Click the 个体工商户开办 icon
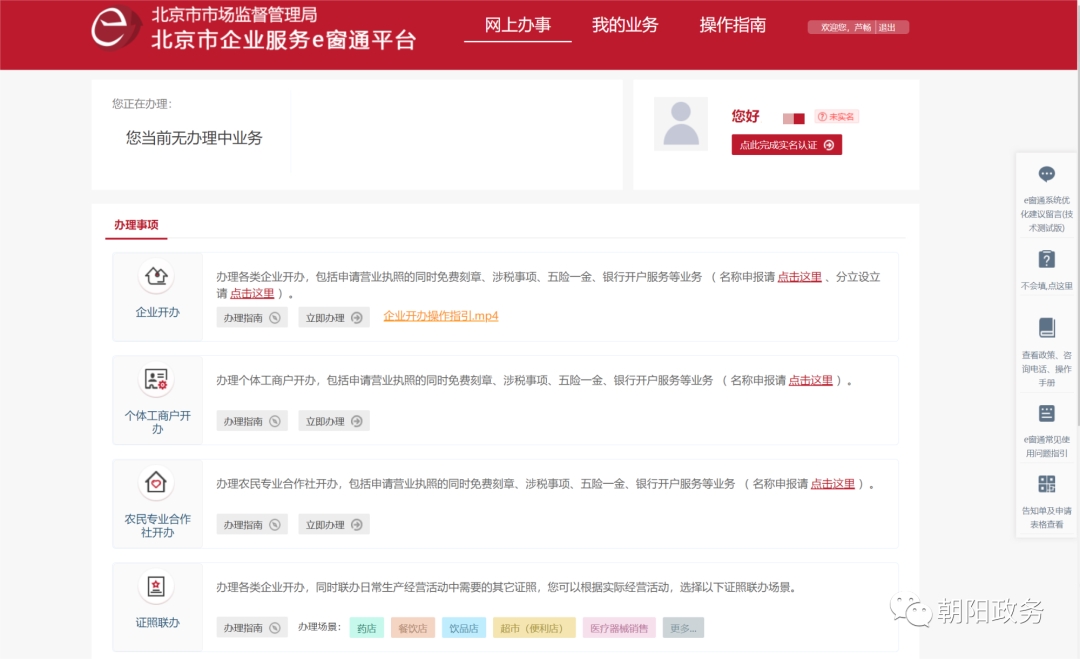The image size is (1080, 659). (x=157, y=379)
